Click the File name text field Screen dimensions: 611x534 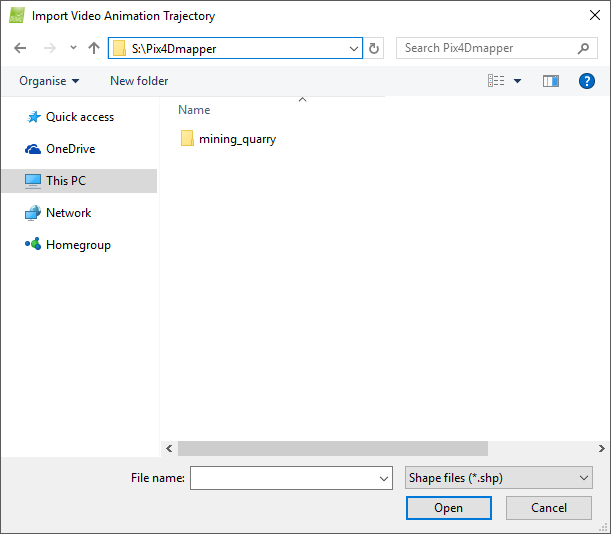pyautogui.click(x=284, y=479)
